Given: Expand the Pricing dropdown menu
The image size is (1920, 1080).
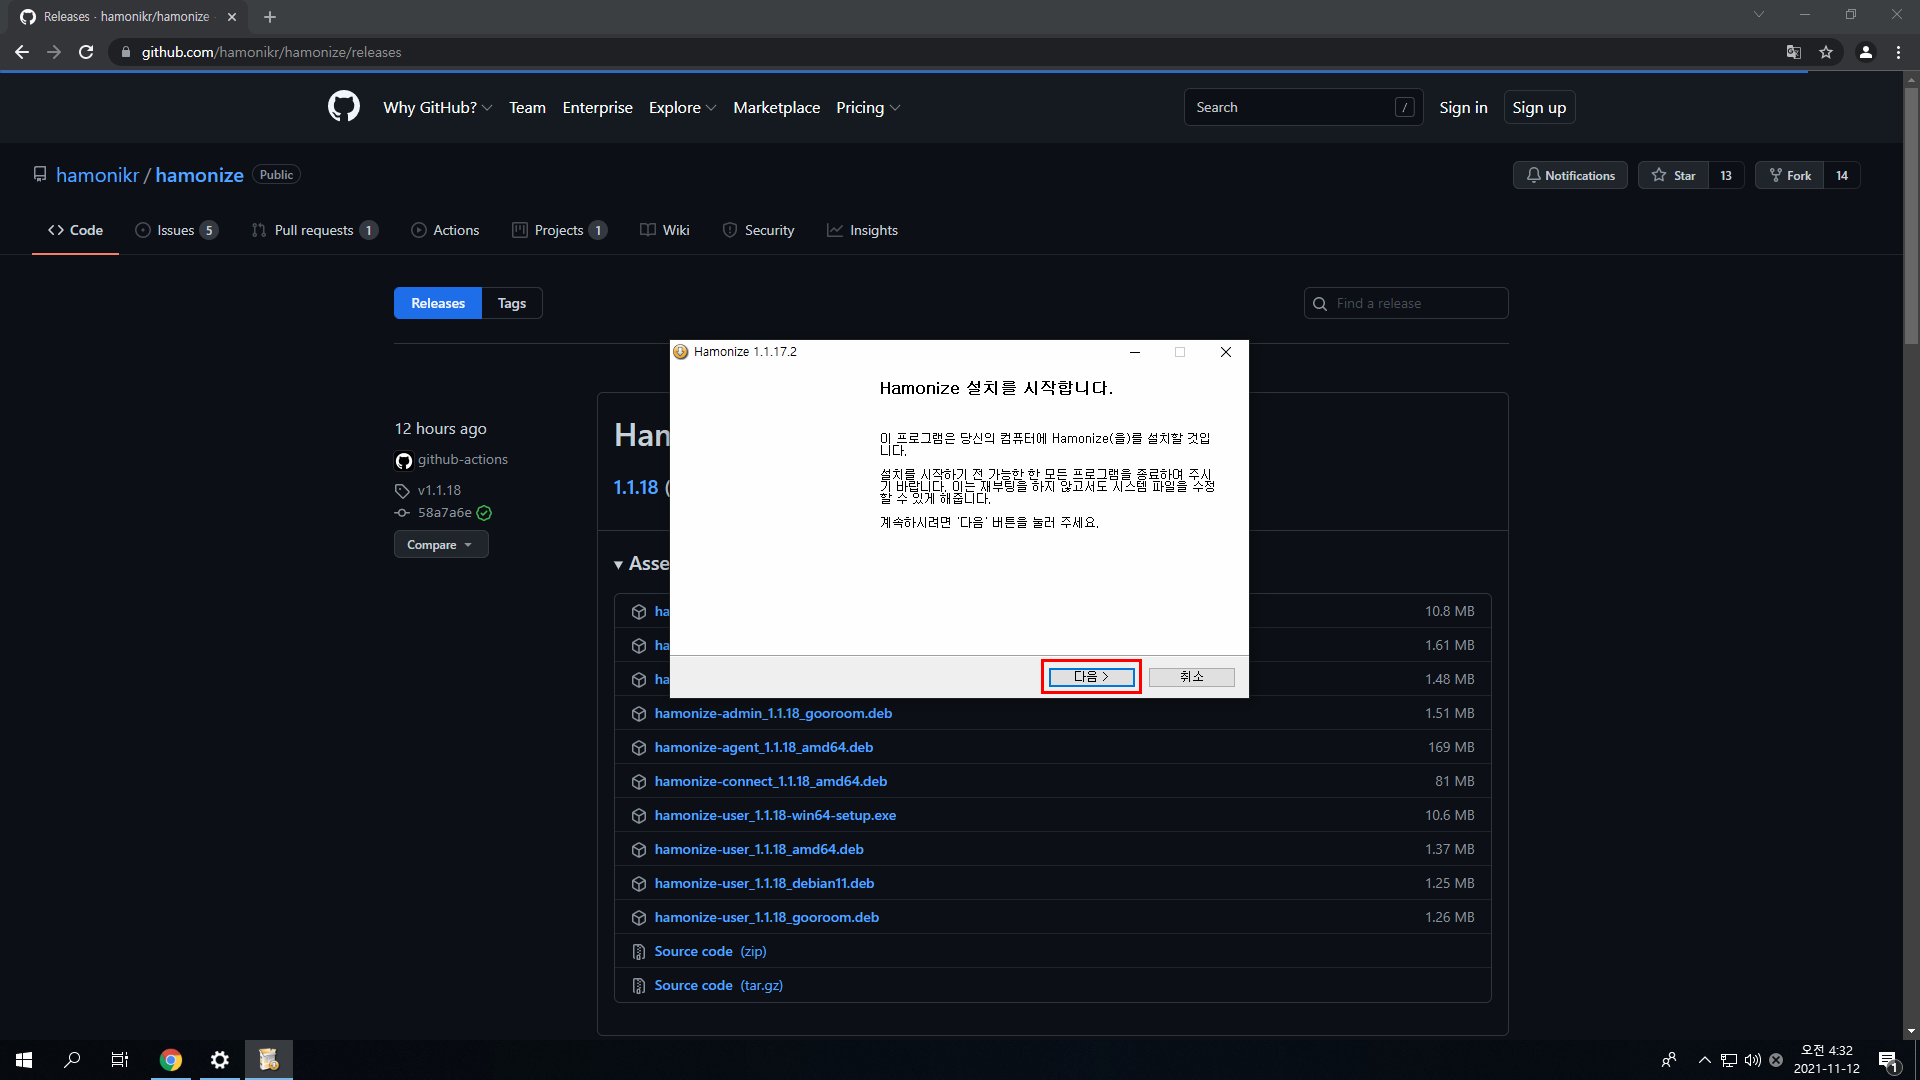Looking at the screenshot, I should tap(868, 107).
